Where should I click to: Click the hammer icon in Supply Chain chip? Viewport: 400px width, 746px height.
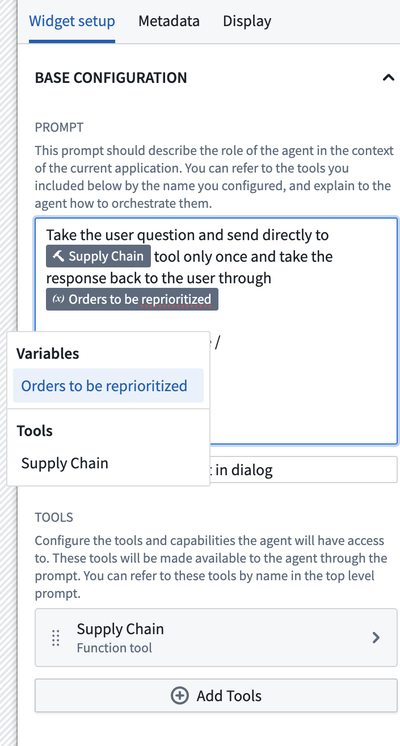click(x=59, y=256)
